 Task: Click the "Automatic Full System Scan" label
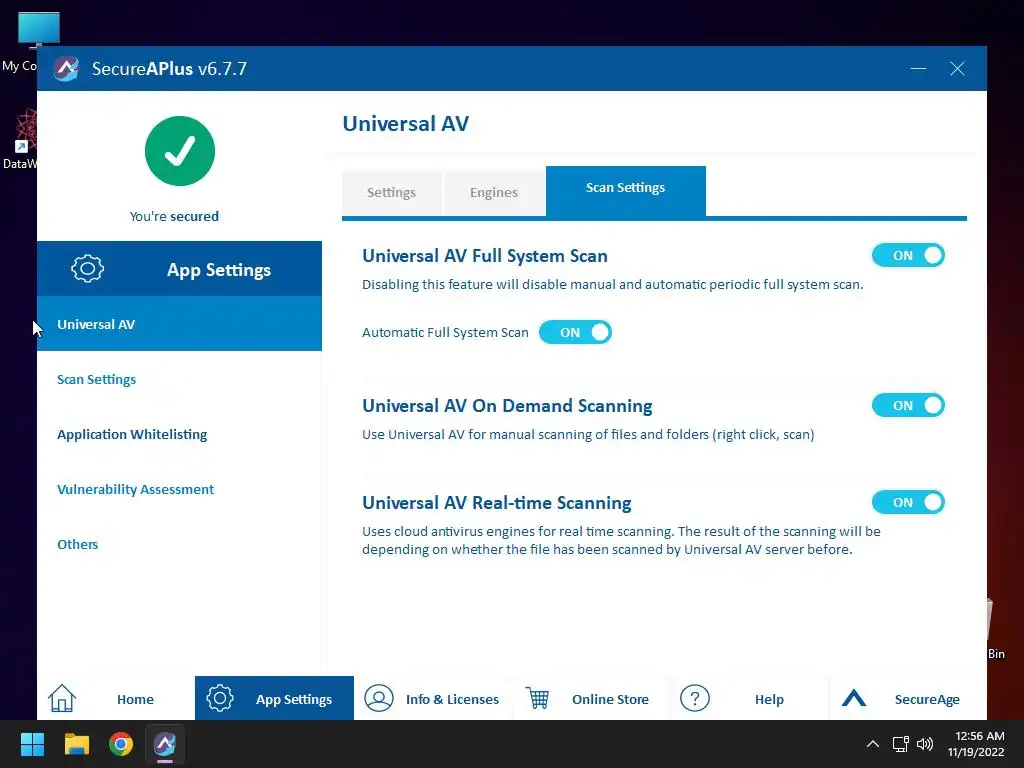coord(445,332)
